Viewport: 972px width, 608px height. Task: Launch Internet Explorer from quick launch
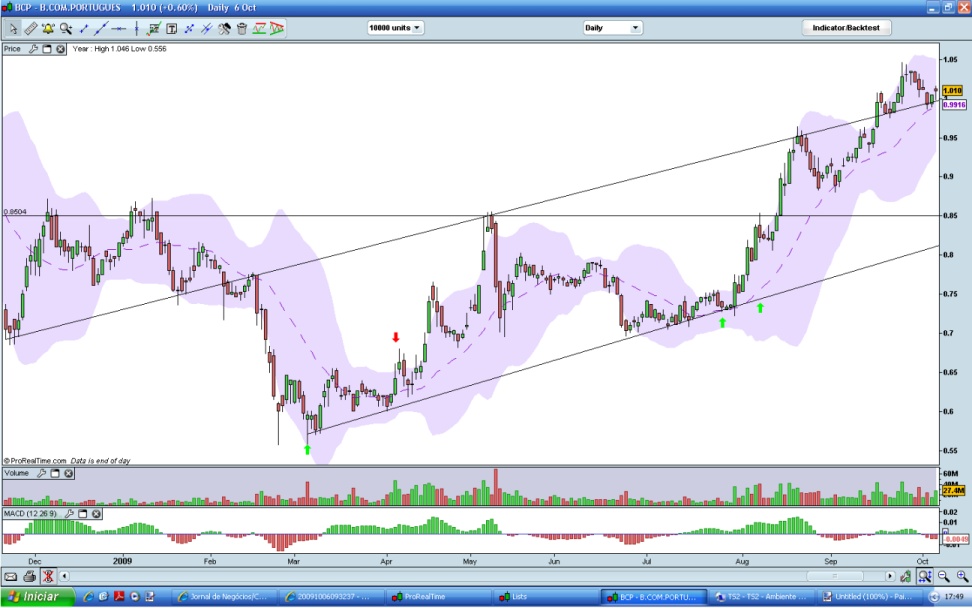pyautogui.click(x=89, y=597)
